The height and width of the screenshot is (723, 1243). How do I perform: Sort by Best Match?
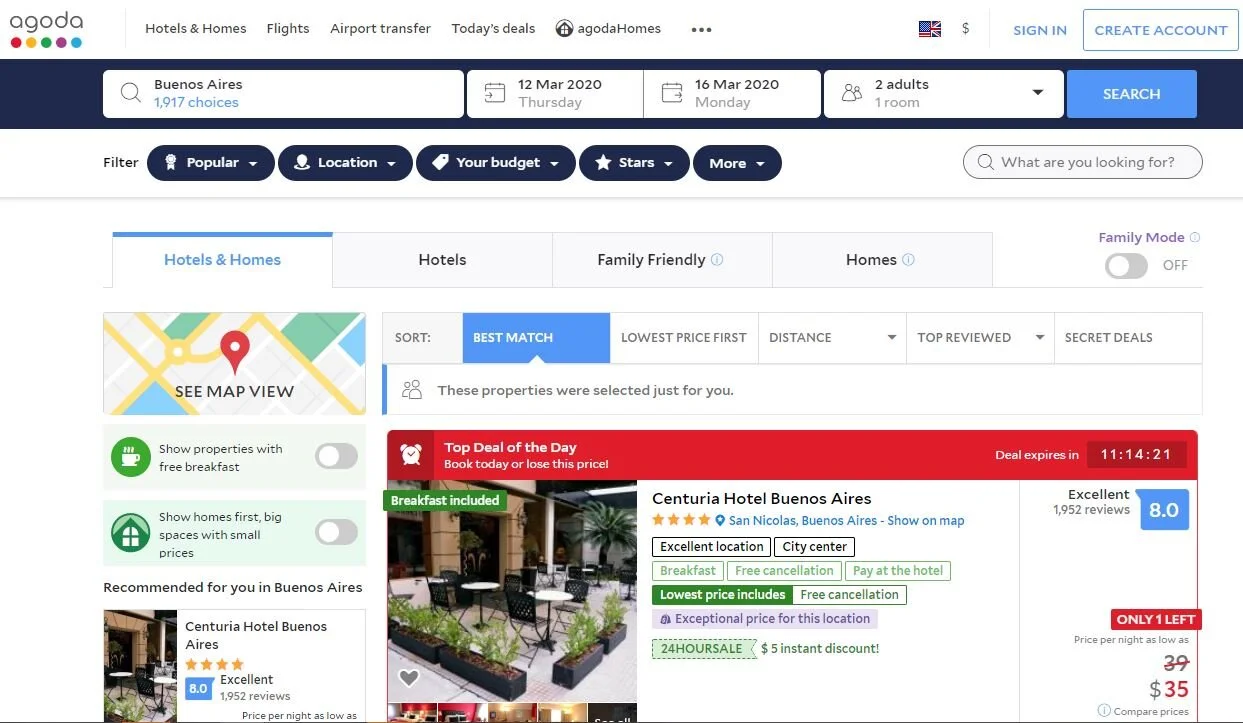point(536,338)
